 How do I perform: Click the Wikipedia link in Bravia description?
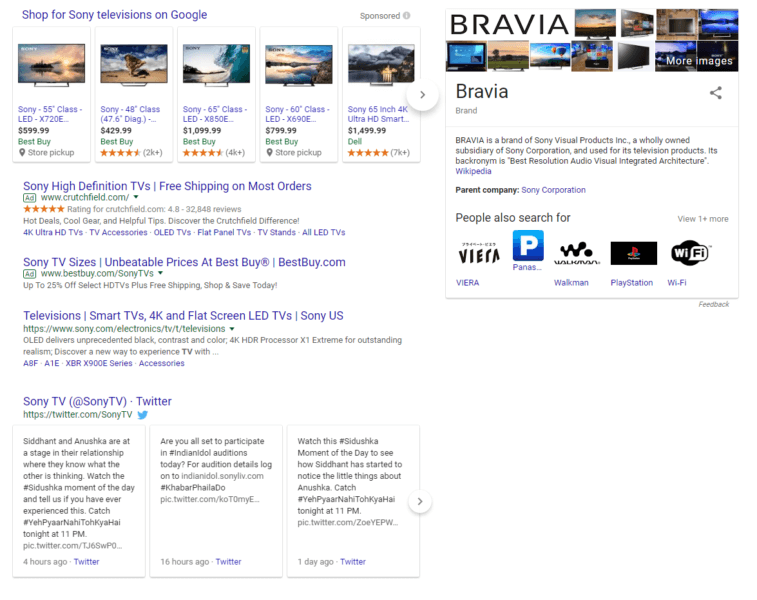point(473,171)
